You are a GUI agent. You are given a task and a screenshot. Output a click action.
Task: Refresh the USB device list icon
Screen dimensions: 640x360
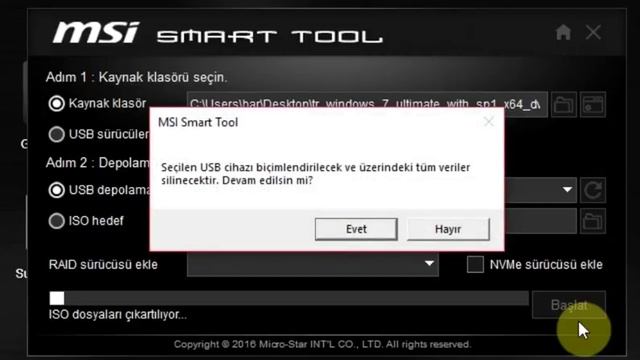click(x=593, y=190)
